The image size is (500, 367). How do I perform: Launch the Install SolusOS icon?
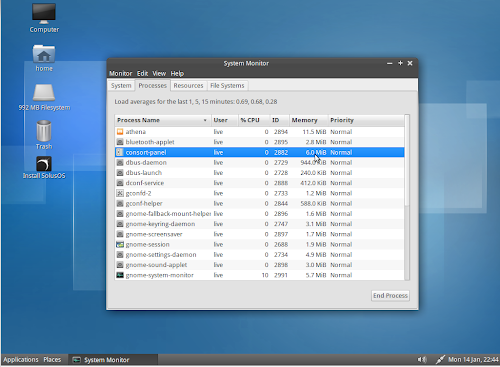point(44,164)
